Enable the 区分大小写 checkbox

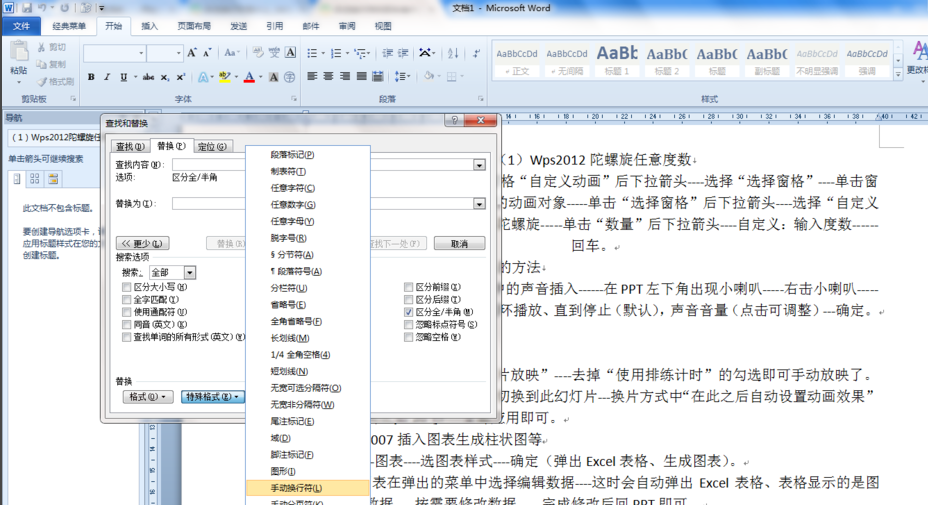pos(127,287)
